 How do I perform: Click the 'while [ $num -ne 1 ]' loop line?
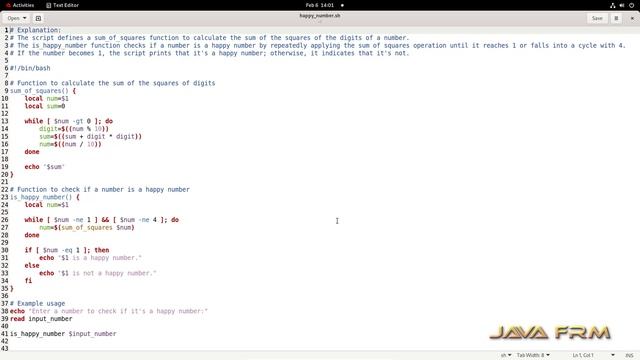coord(102,220)
